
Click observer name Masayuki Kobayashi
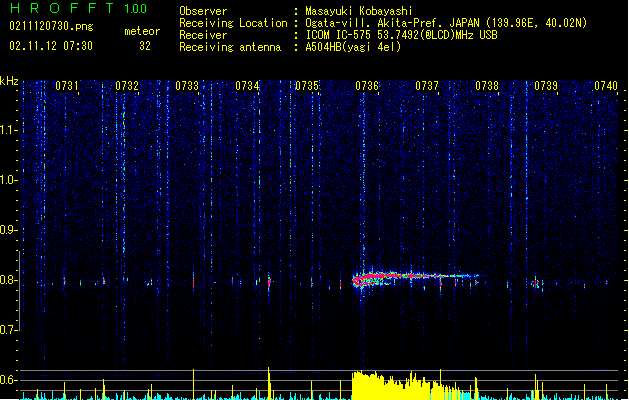(359, 11)
